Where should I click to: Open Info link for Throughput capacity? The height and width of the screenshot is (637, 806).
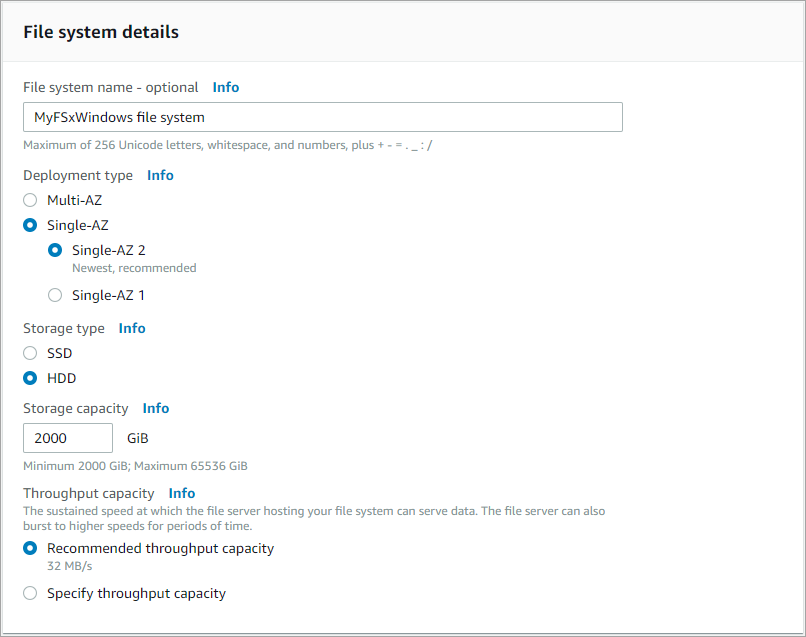[182, 493]
